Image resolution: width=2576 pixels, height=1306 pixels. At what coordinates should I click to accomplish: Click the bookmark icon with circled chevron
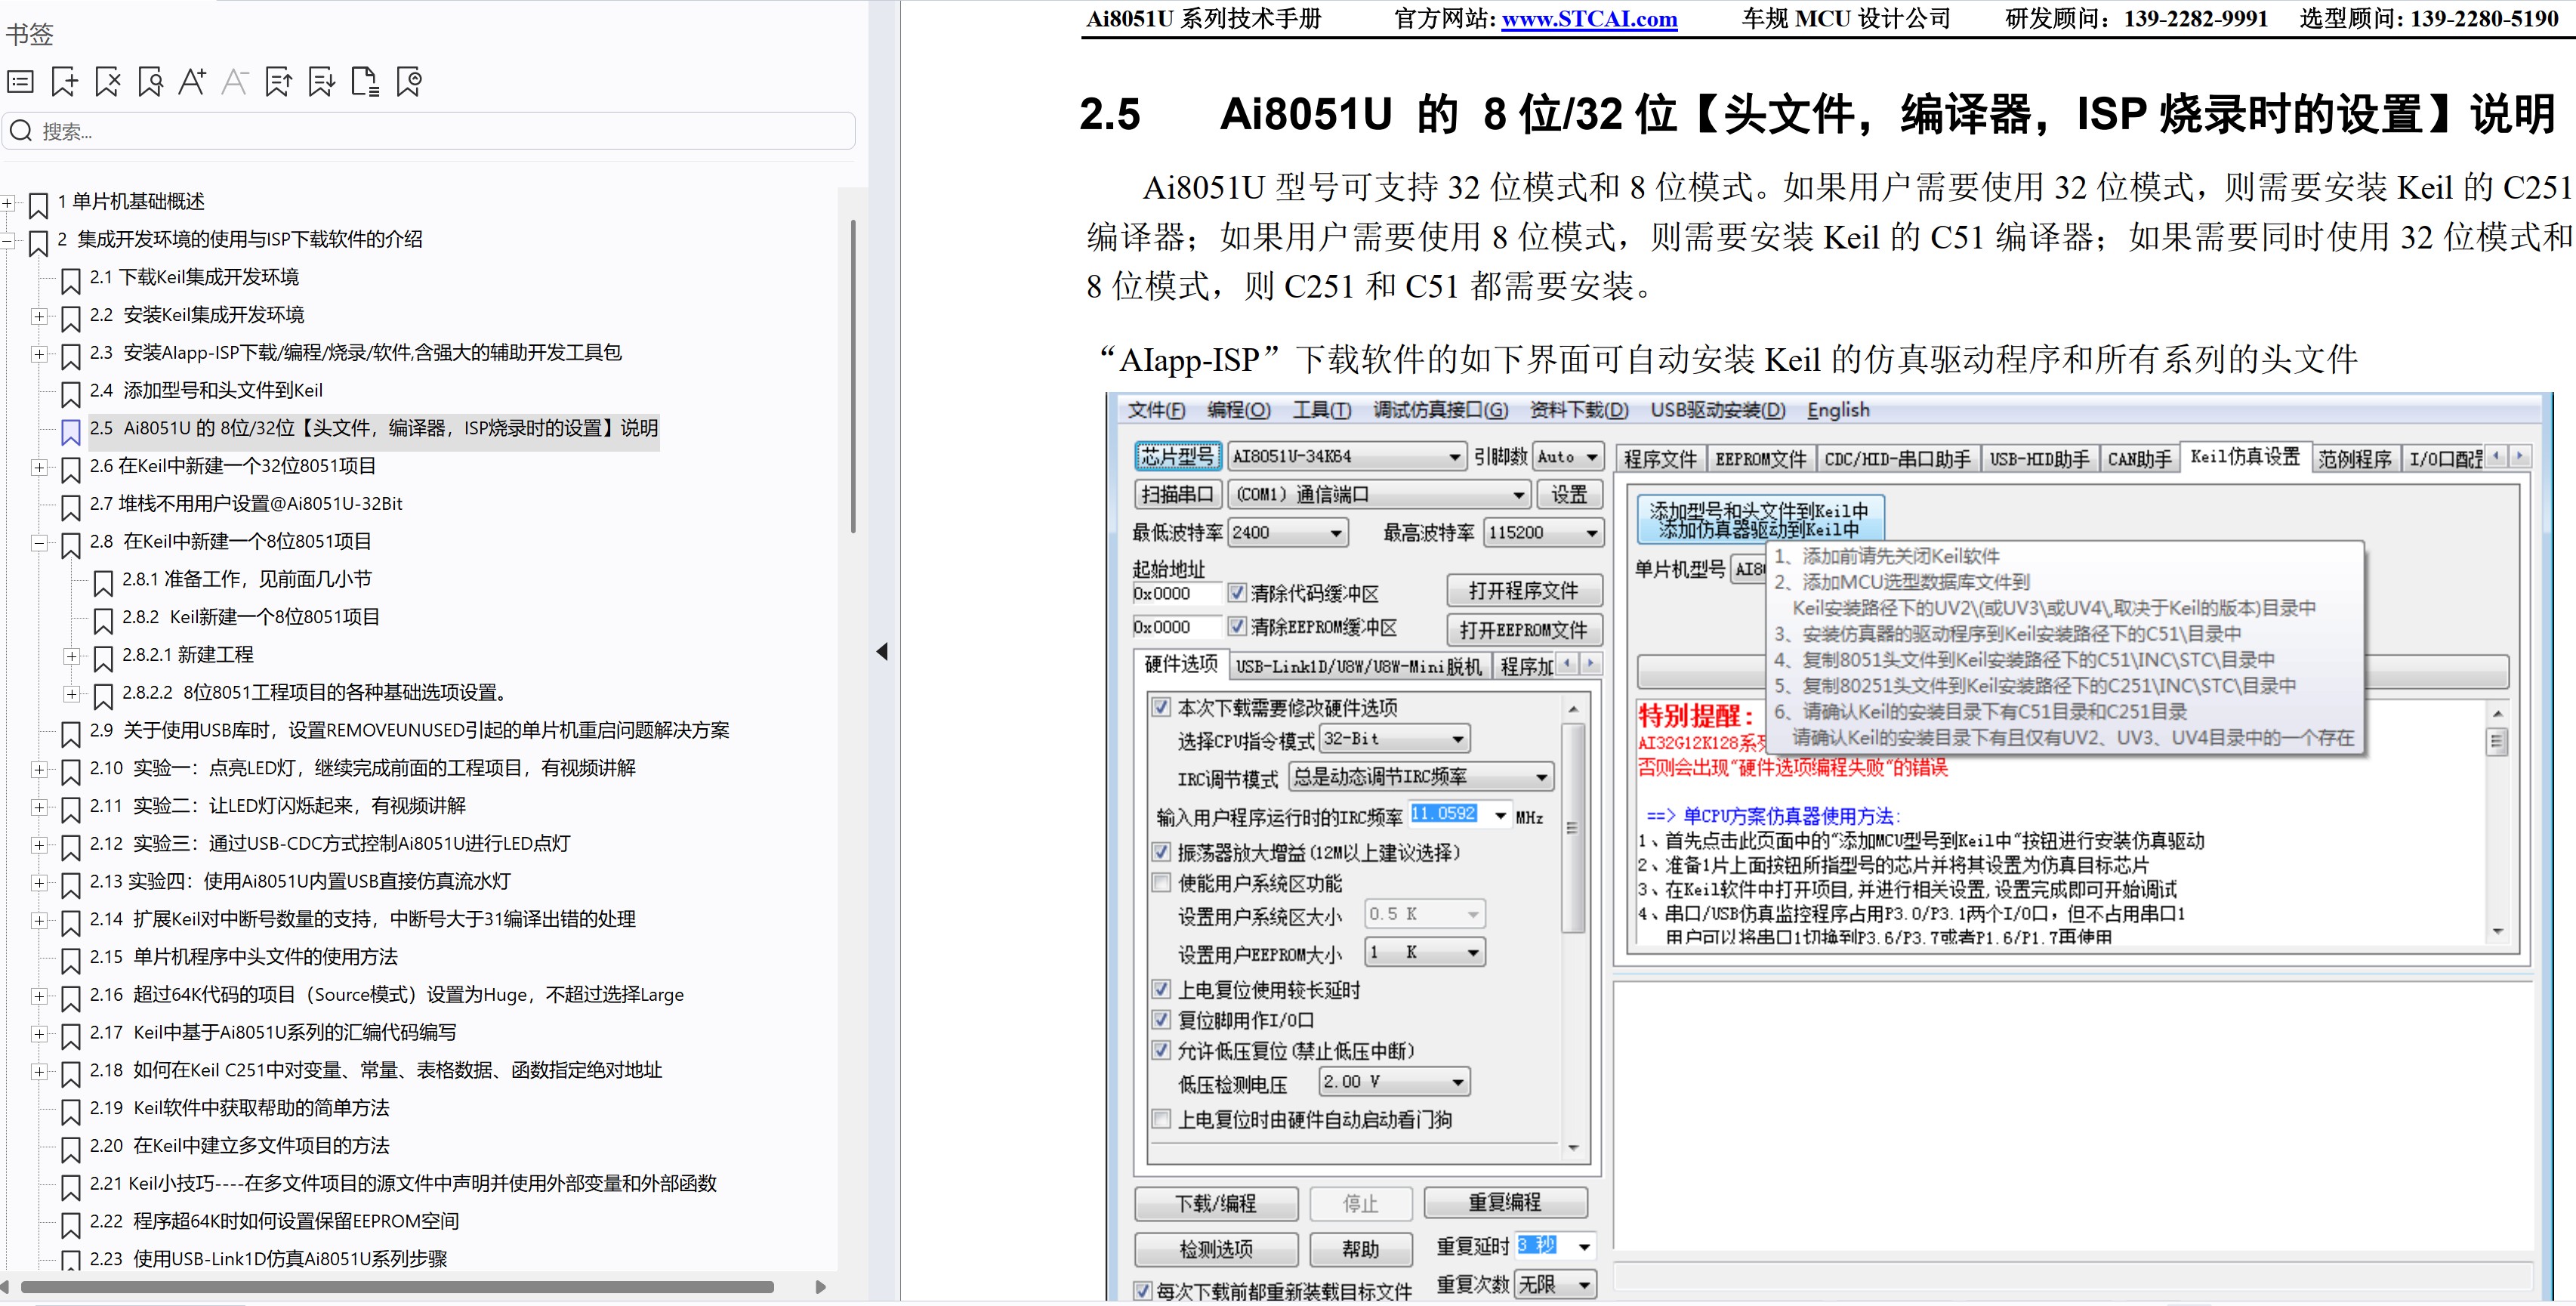coord(409,82)
